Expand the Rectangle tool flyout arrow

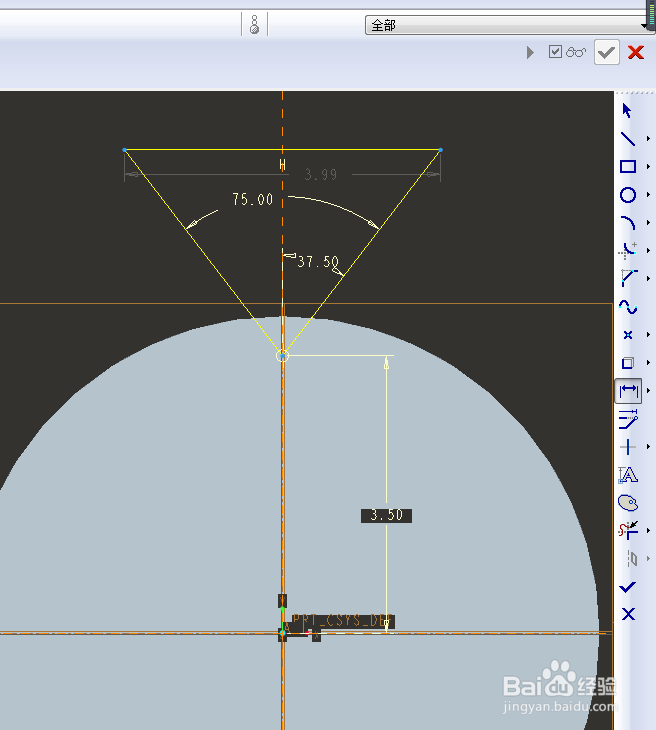point(648,167)
